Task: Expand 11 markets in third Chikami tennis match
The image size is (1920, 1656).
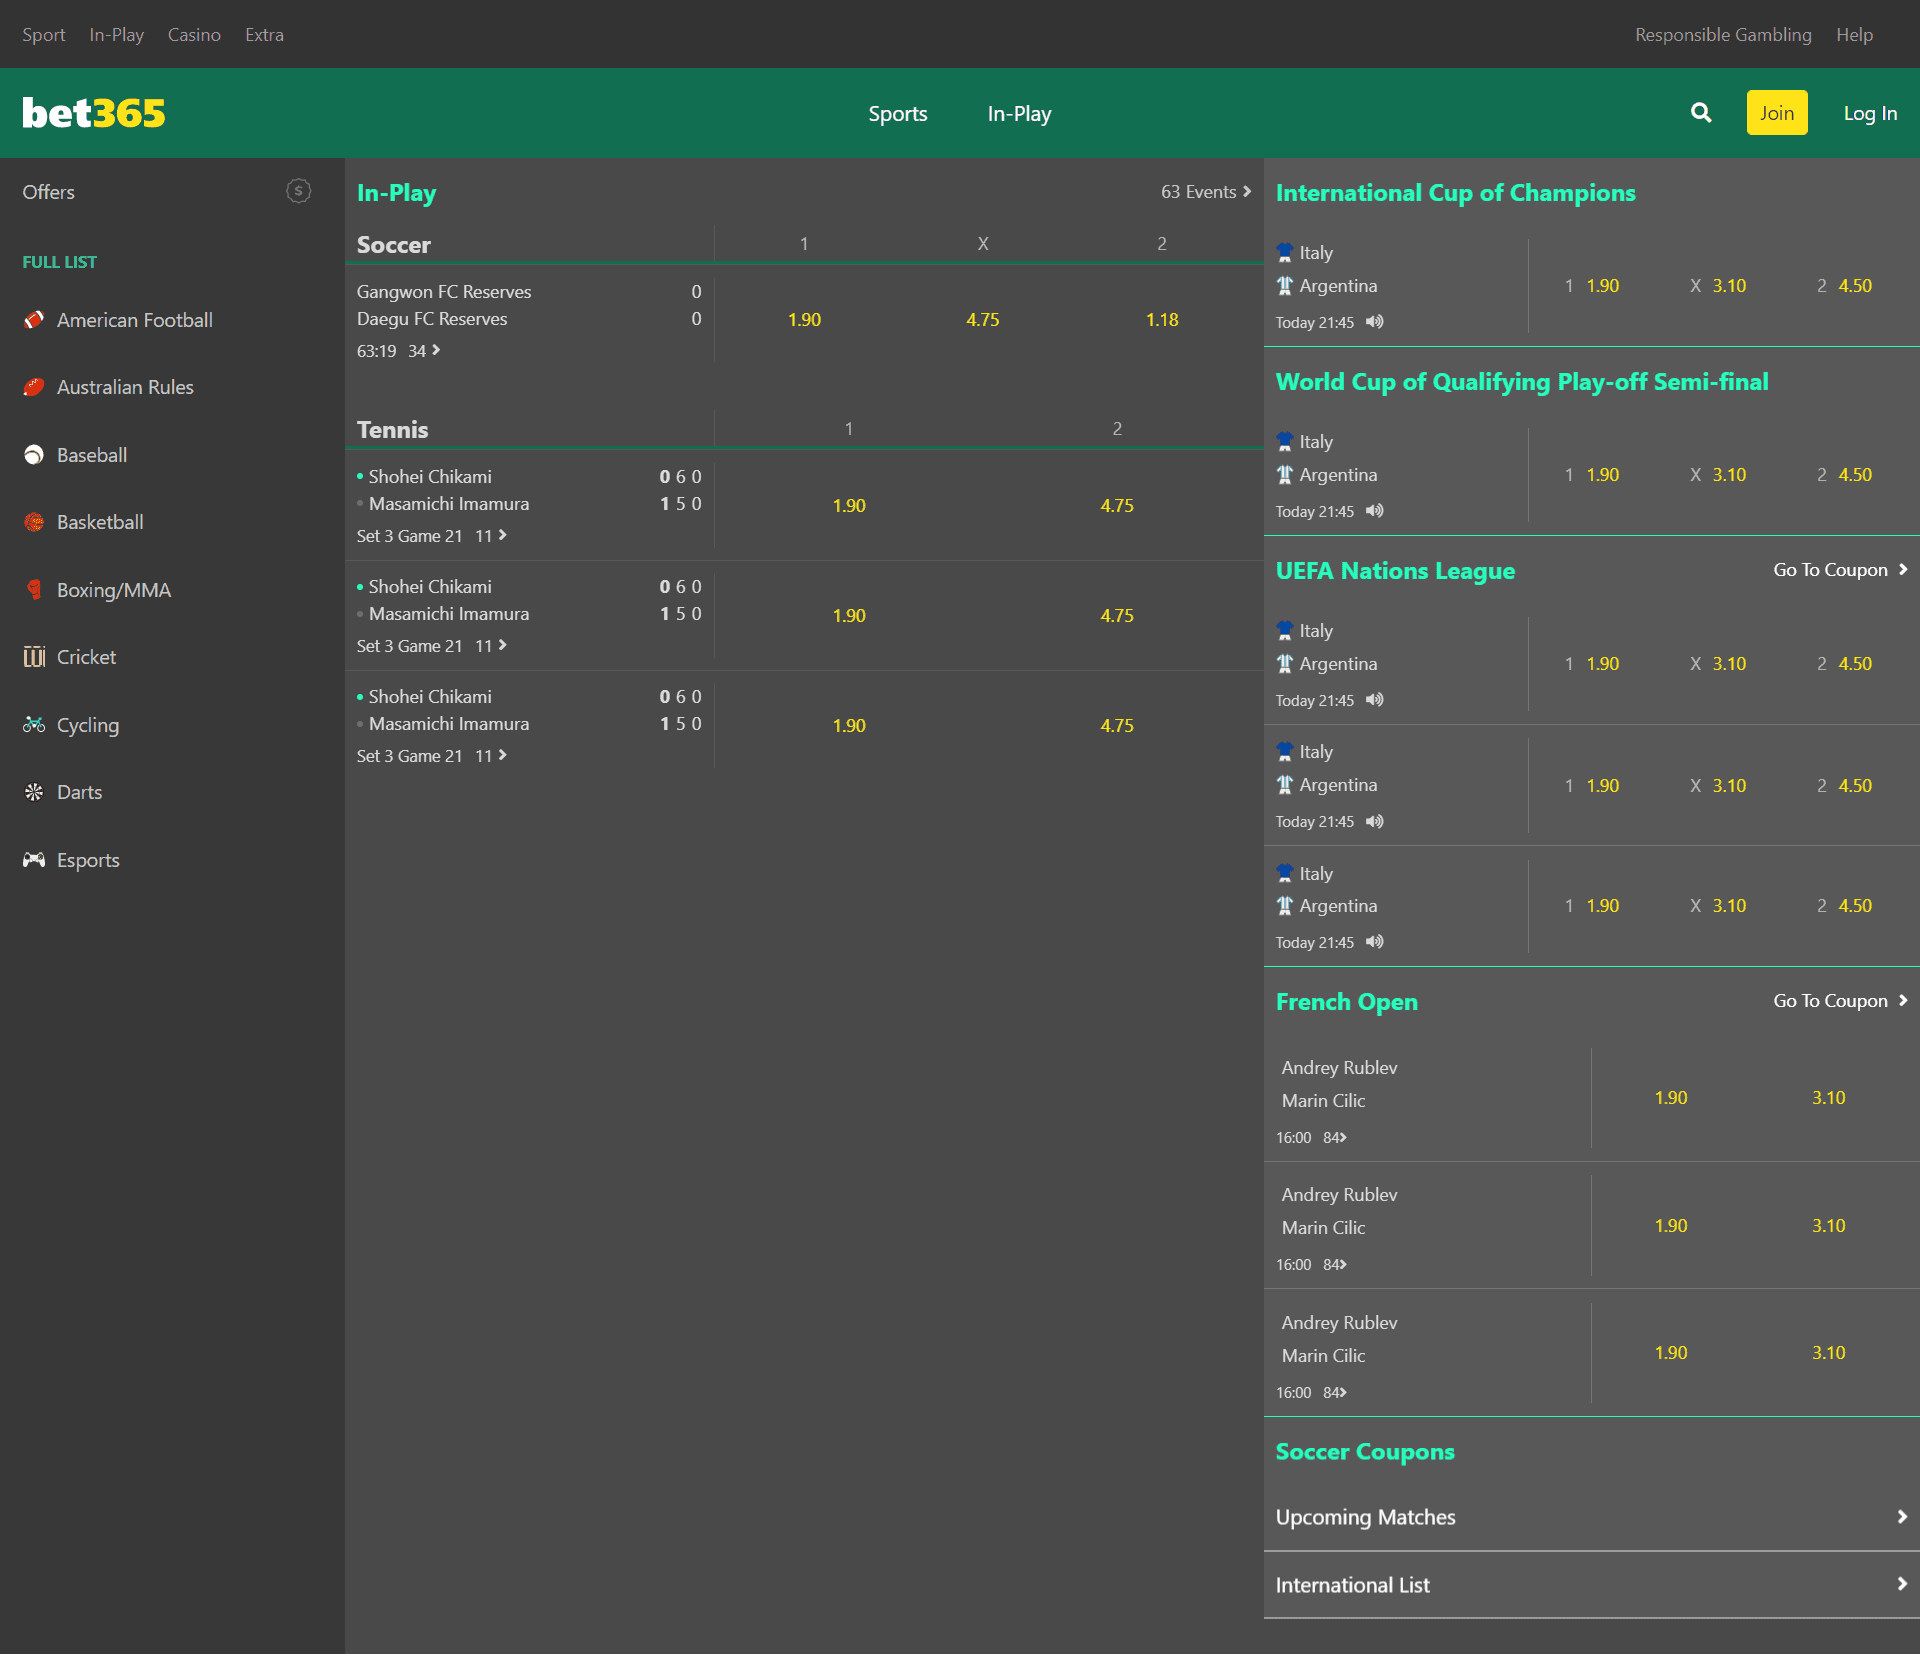Action: click(x=491, y=756)
